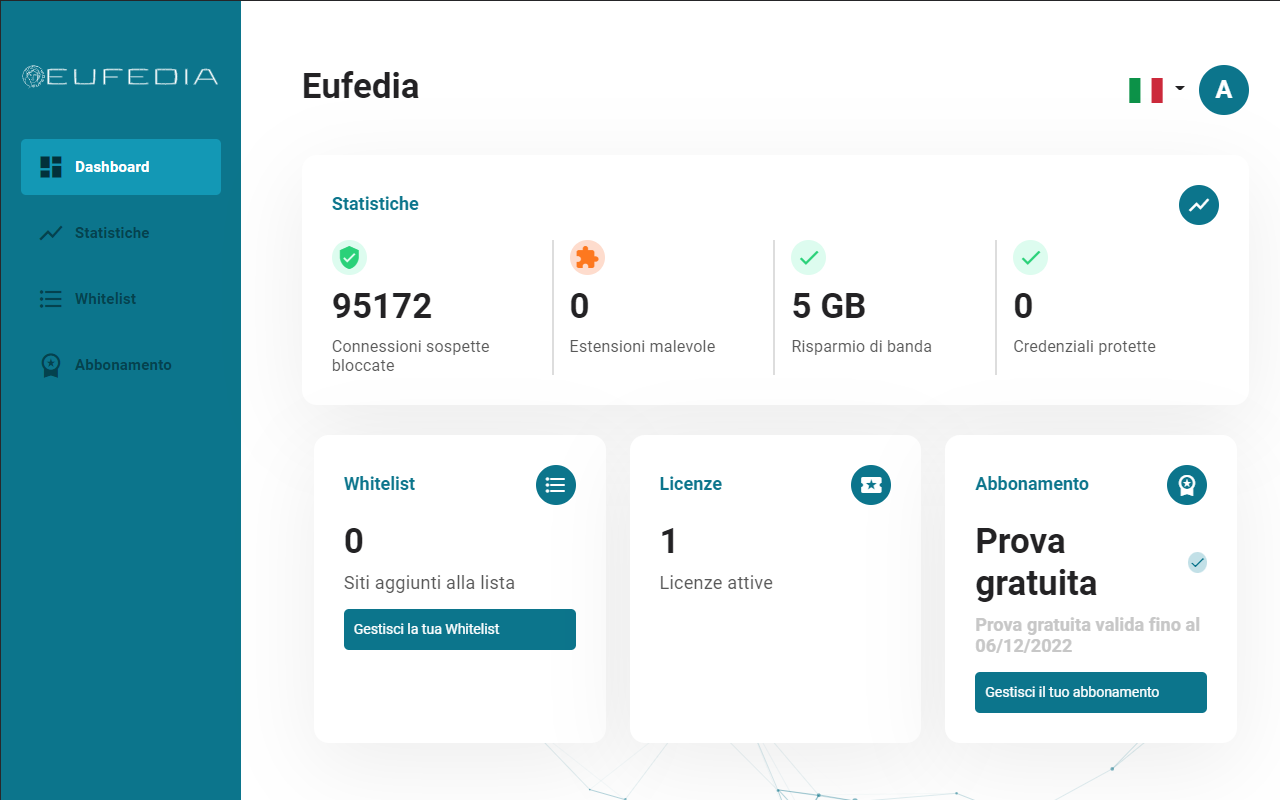The height and width of the screenshot is (800, 1280).
Task: Open Abbonamento in the sidebar menu
Action: pyautogui.click(x=122, y=365)
